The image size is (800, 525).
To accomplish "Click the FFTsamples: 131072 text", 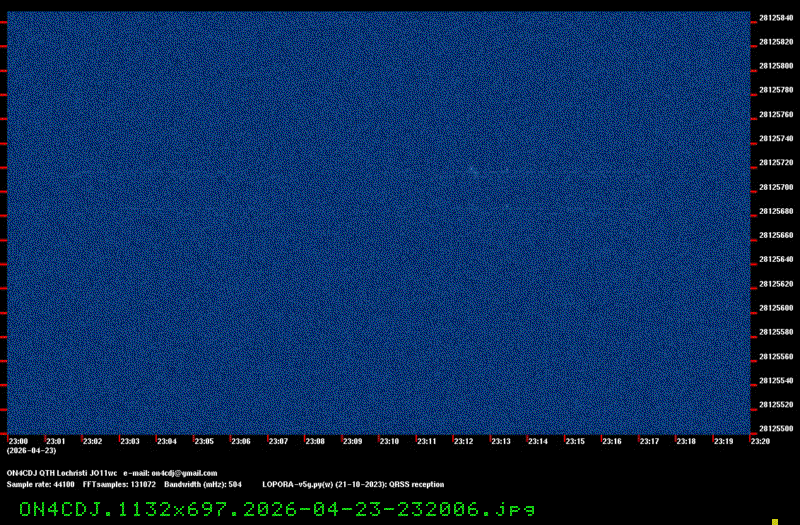I will [119, 485].
